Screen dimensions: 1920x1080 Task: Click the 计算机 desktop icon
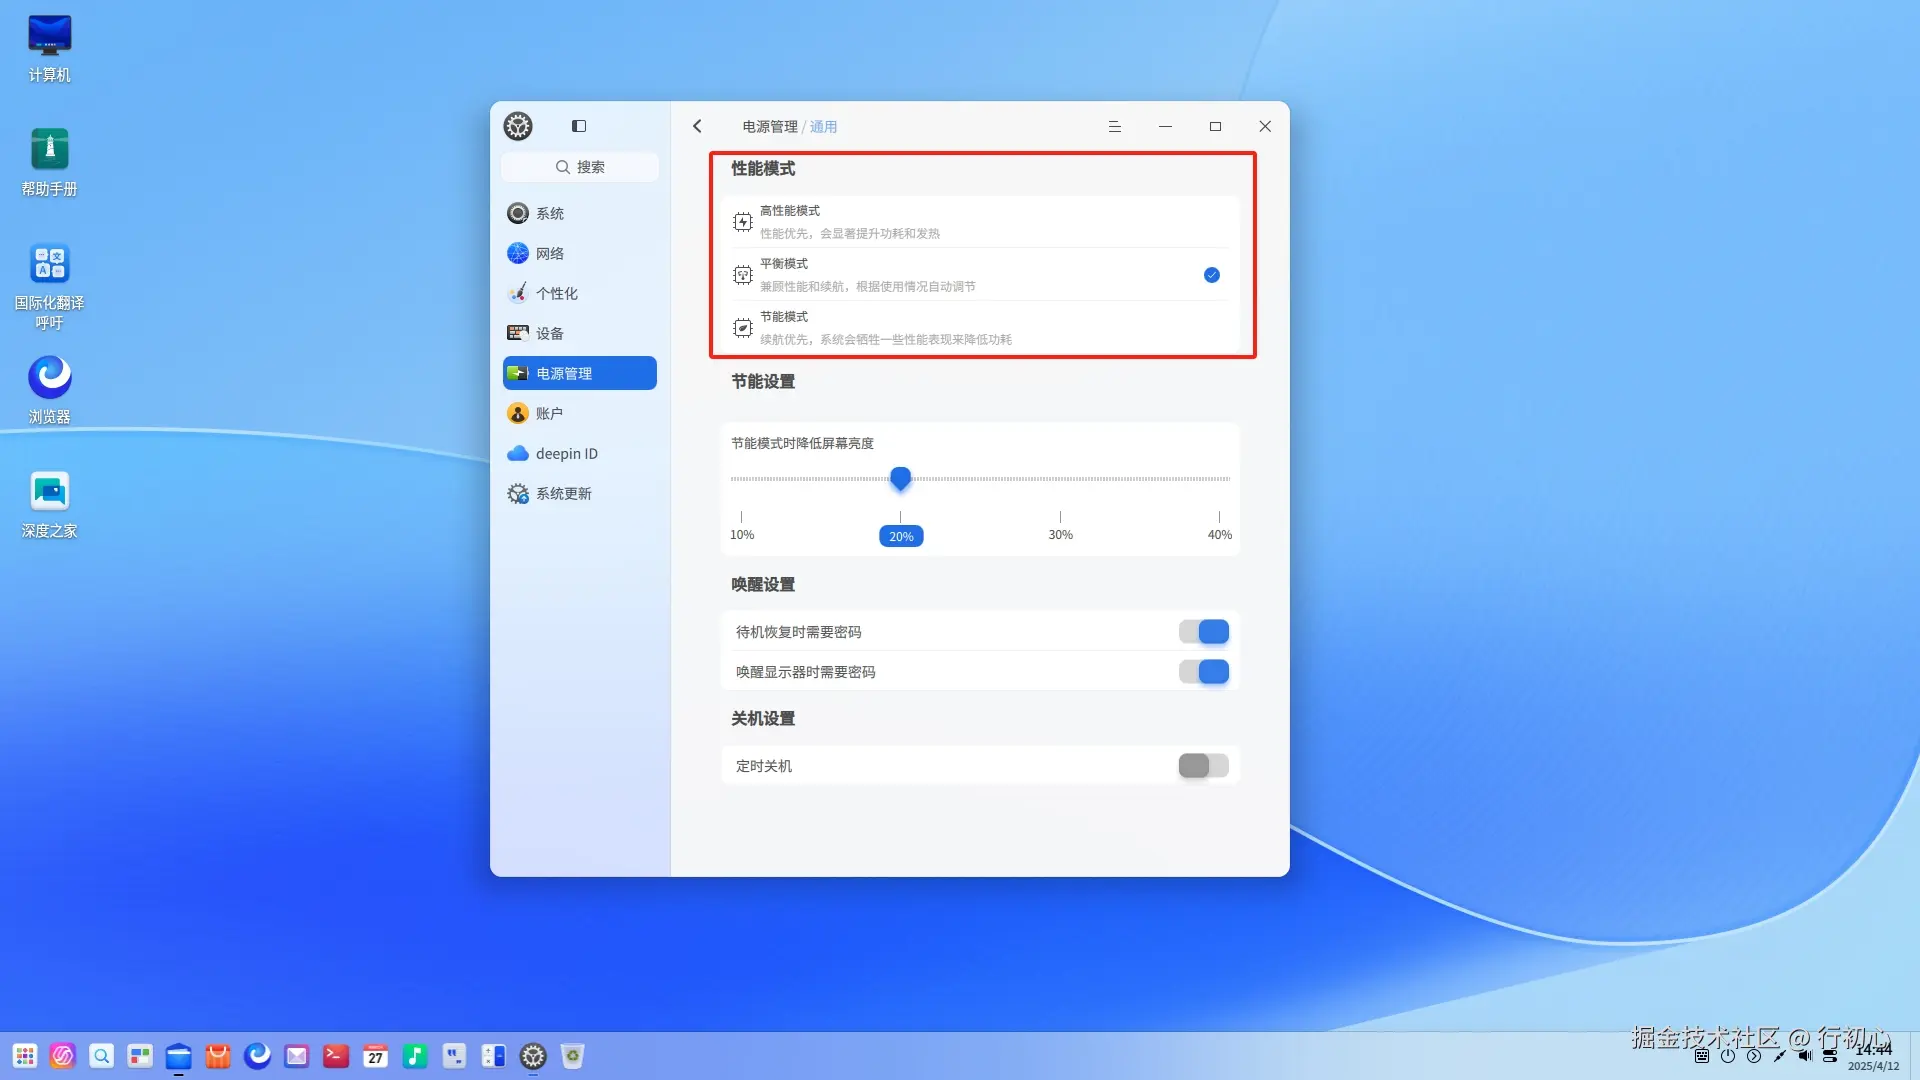[x=49, y=48]
